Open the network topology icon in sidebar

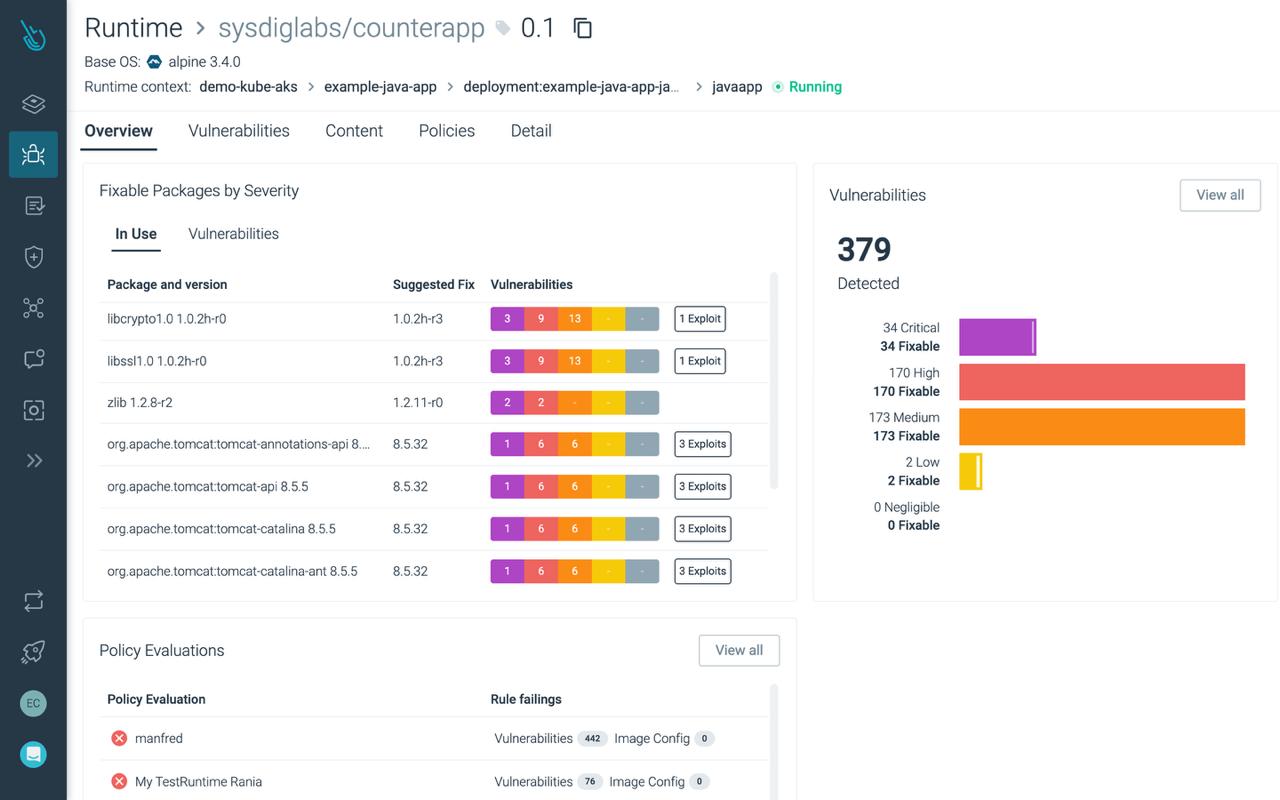33,307
